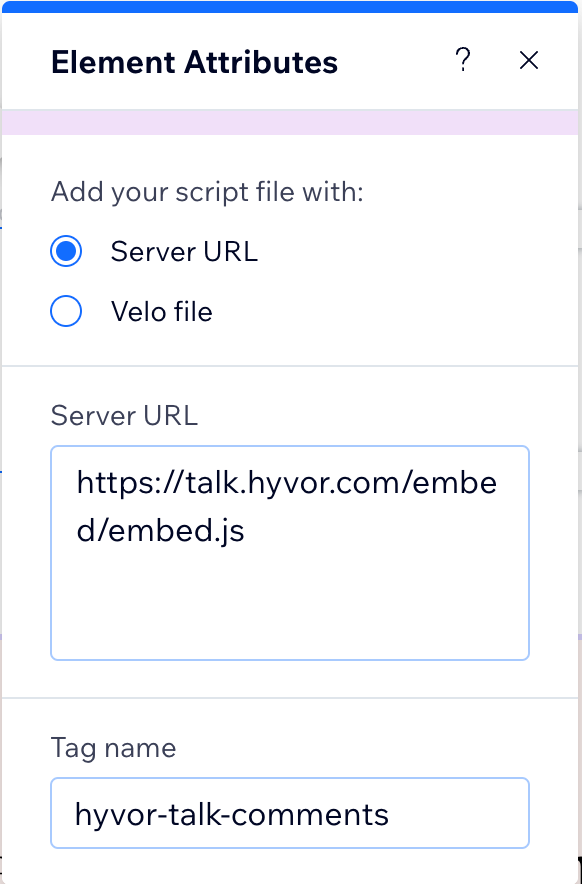This screenshot has width=582, height=884.
Task: Click the question mark icon in header
Action: (x=462, y=60)
